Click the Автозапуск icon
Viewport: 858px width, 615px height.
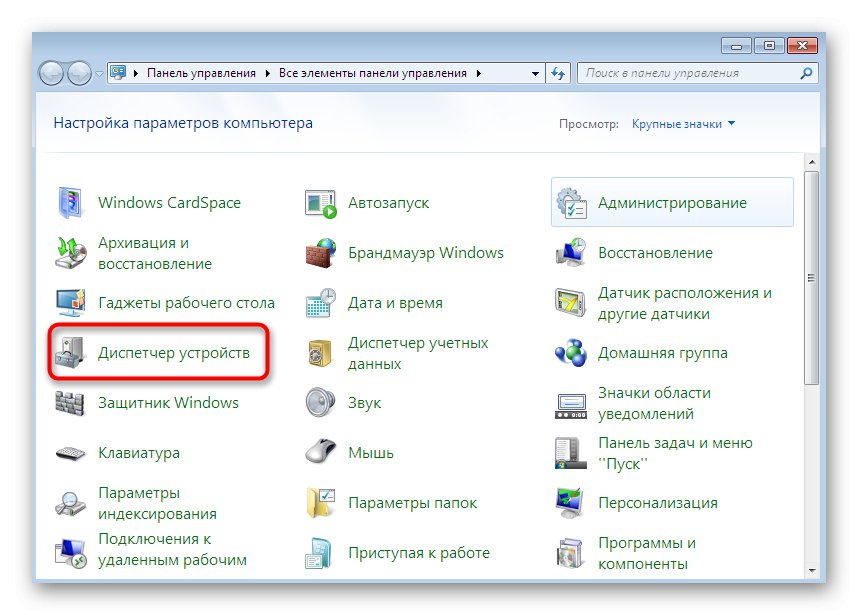[x=321, y=204]
